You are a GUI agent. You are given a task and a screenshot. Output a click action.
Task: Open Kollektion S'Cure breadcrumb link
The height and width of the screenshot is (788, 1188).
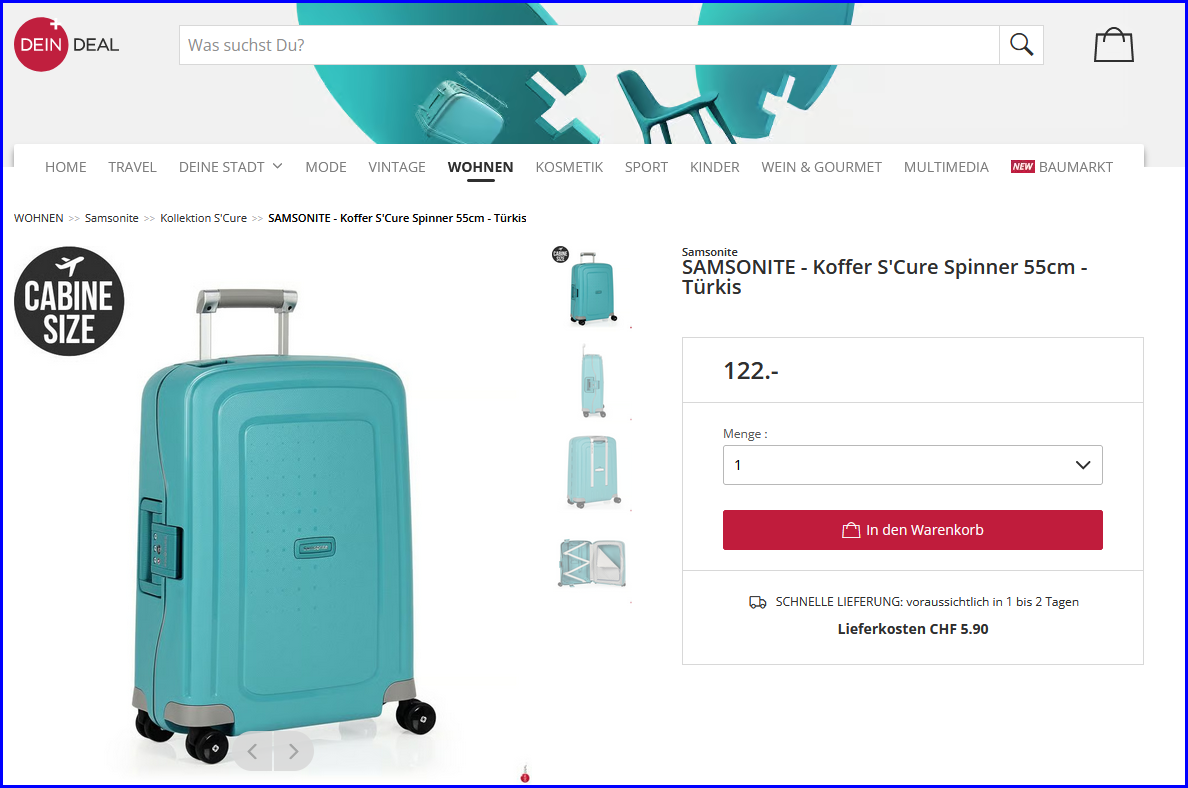pyautogui.click(x=203, y=218)
